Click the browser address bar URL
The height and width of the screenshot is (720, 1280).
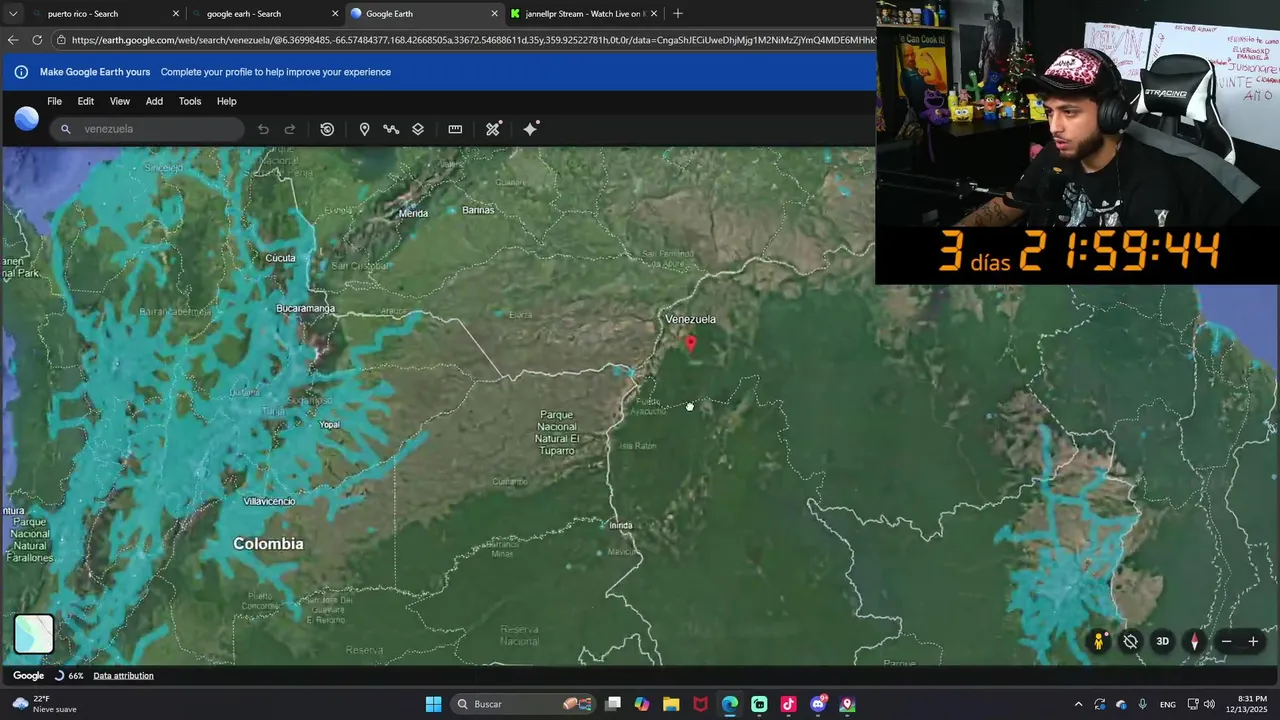click(473, 40)
